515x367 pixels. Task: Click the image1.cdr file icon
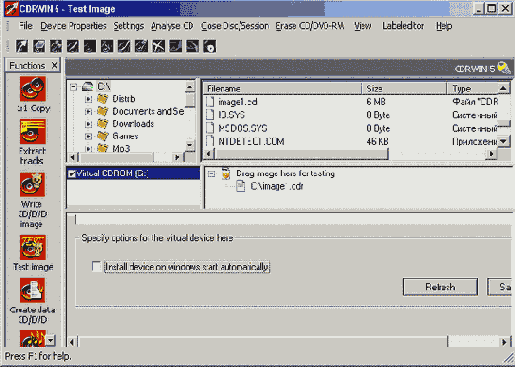point(210,102)
